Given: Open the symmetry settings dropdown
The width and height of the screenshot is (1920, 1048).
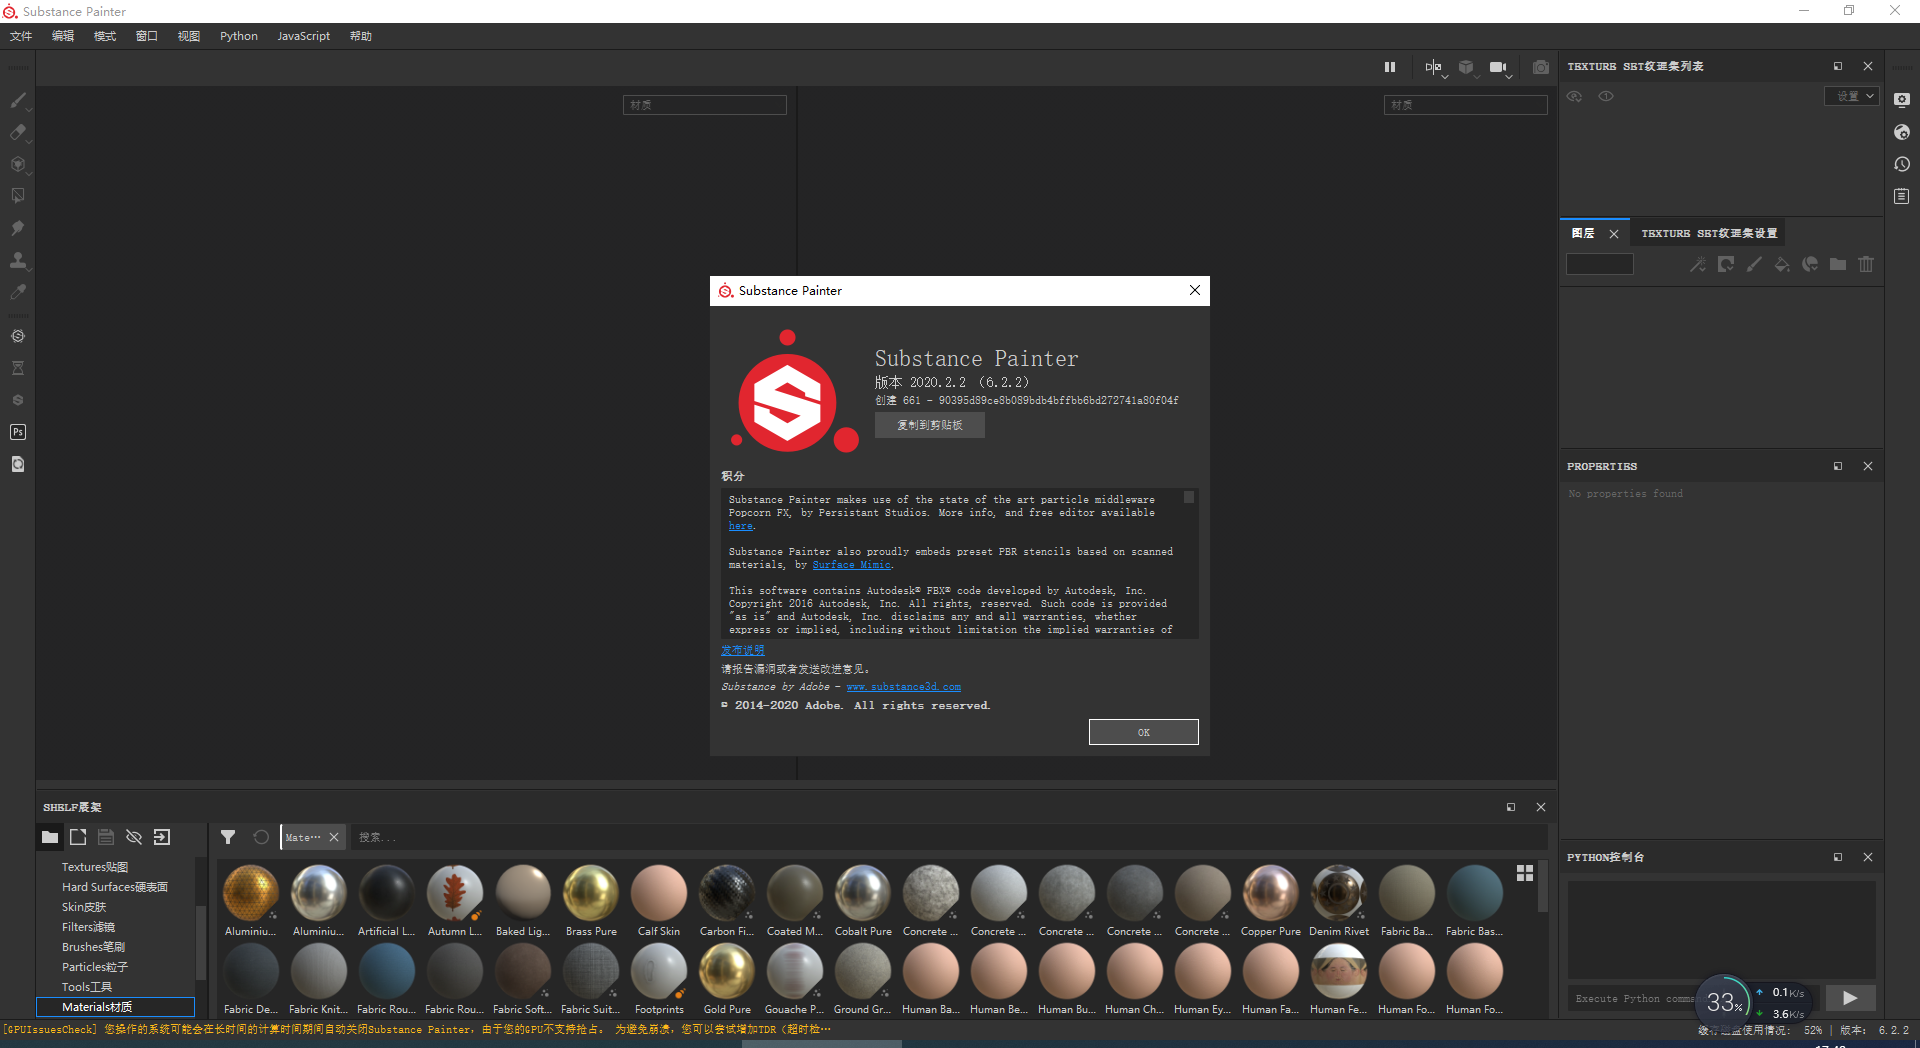Looking at the screenshot, I should pos(1434,68).
